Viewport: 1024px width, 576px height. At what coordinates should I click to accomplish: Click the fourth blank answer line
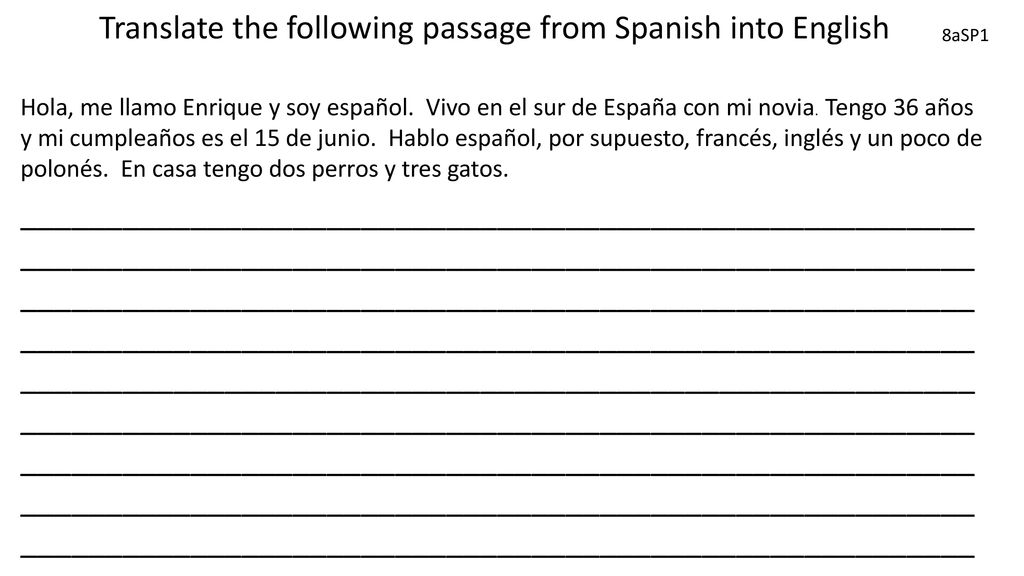click(498, 351)
